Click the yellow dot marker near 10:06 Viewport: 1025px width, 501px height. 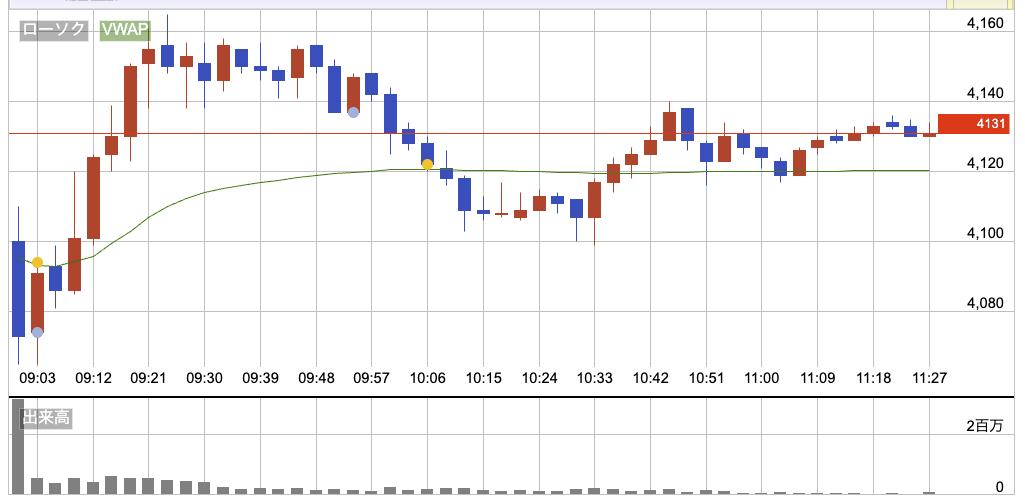(427, 164)
